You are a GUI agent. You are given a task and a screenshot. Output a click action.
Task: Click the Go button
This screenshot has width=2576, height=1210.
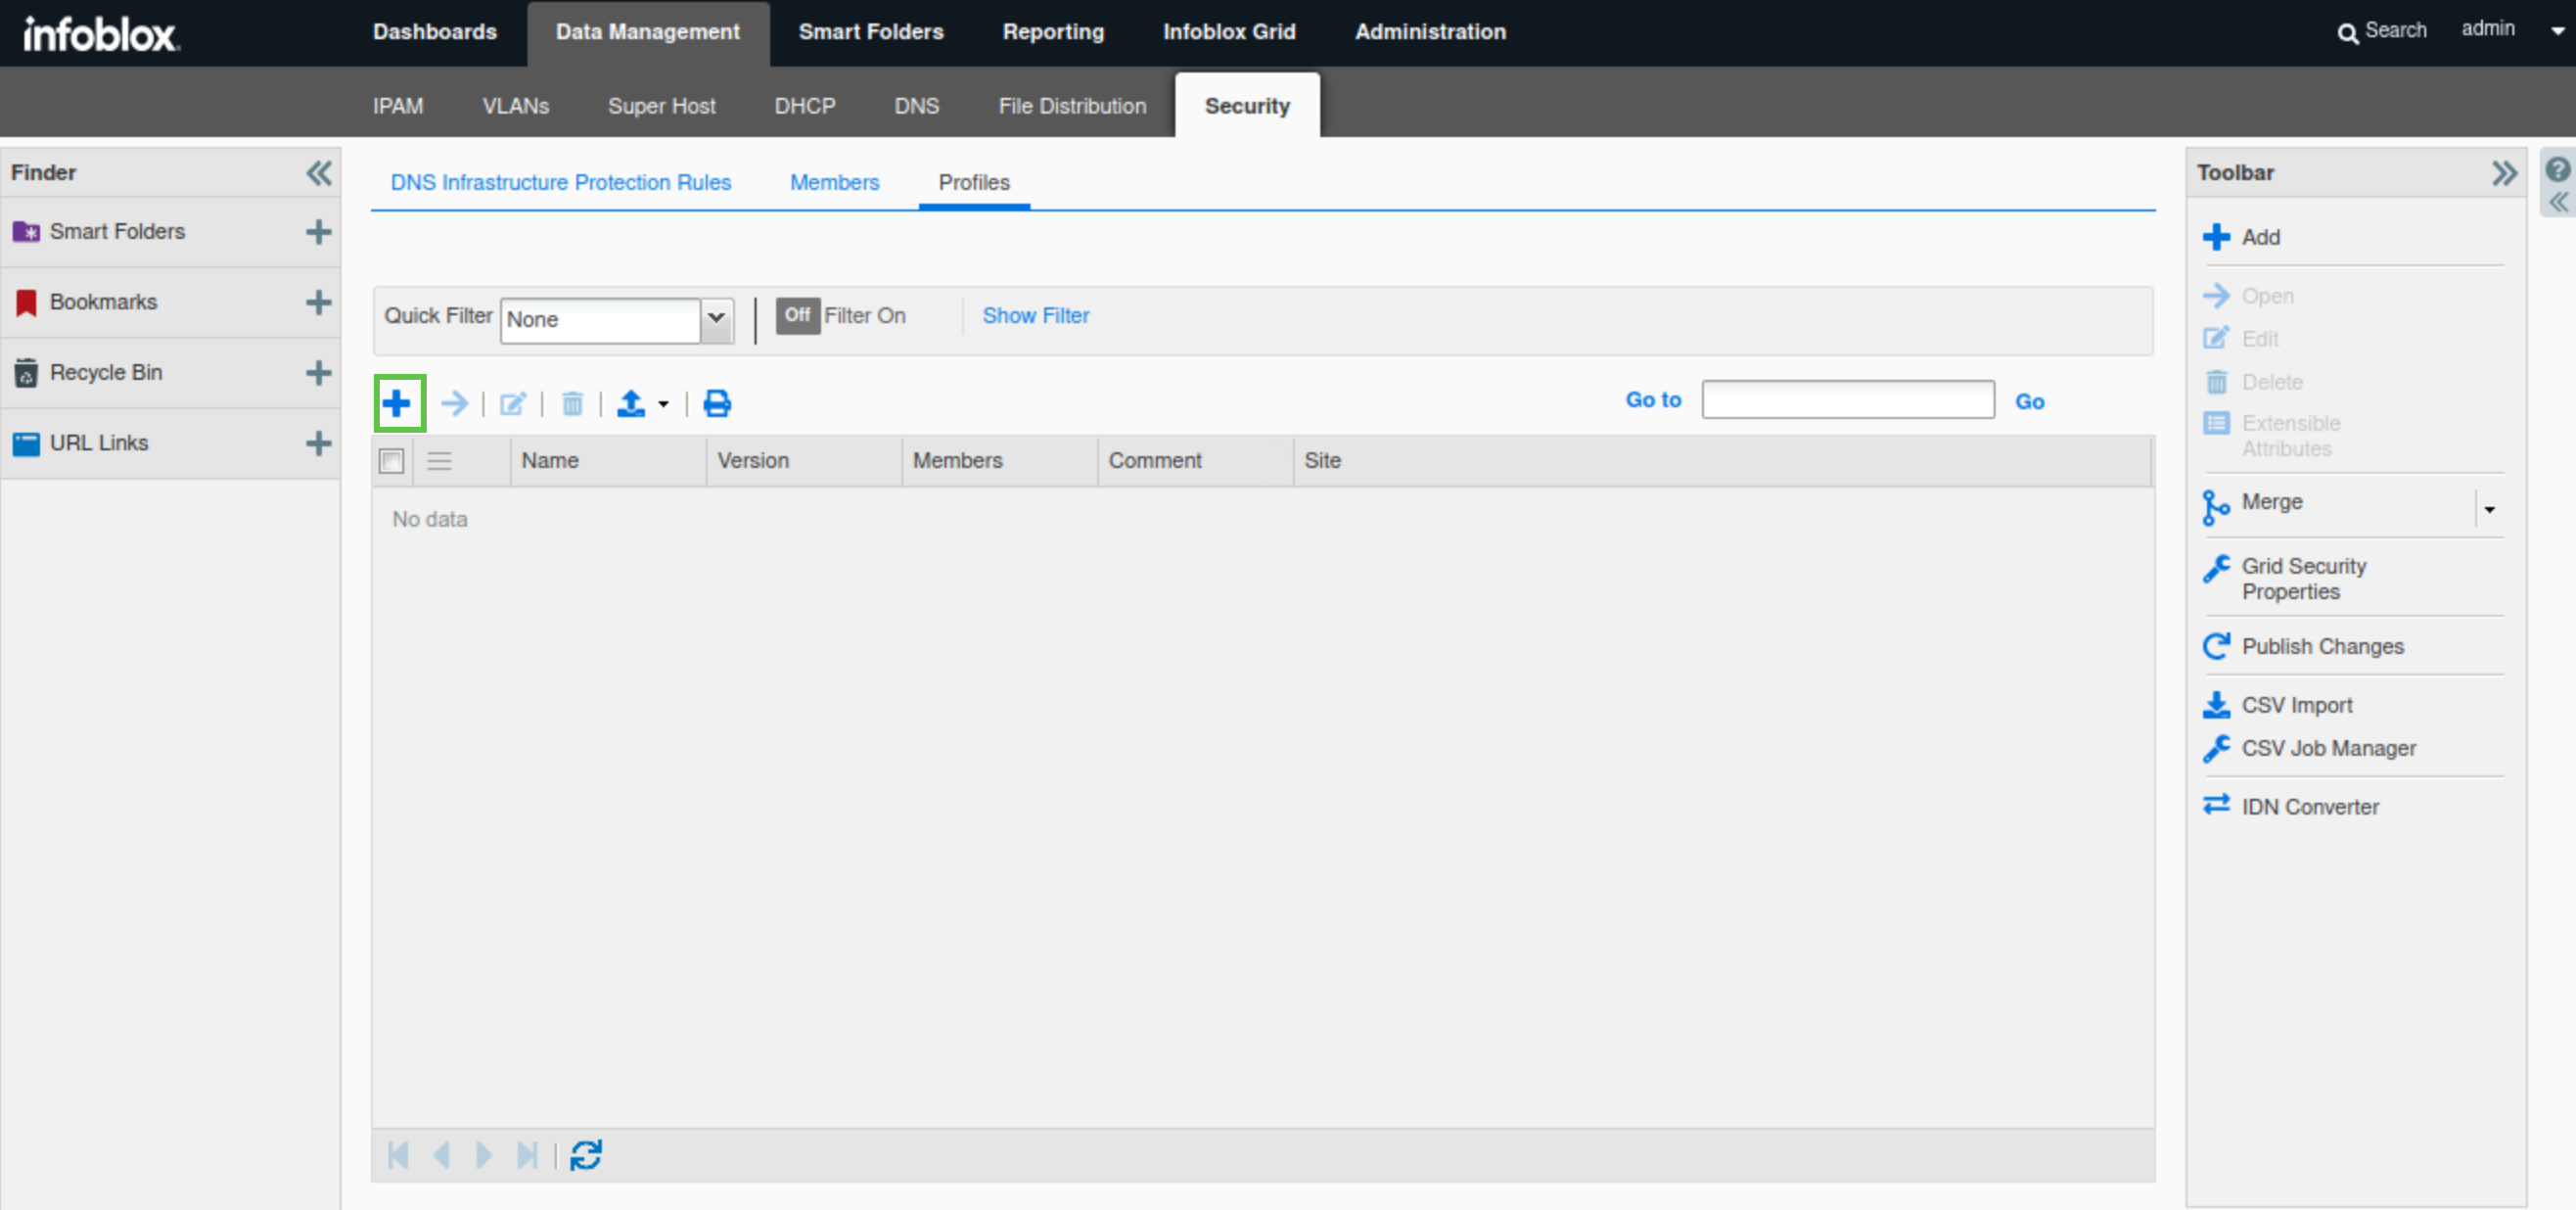click(2028, 401)
